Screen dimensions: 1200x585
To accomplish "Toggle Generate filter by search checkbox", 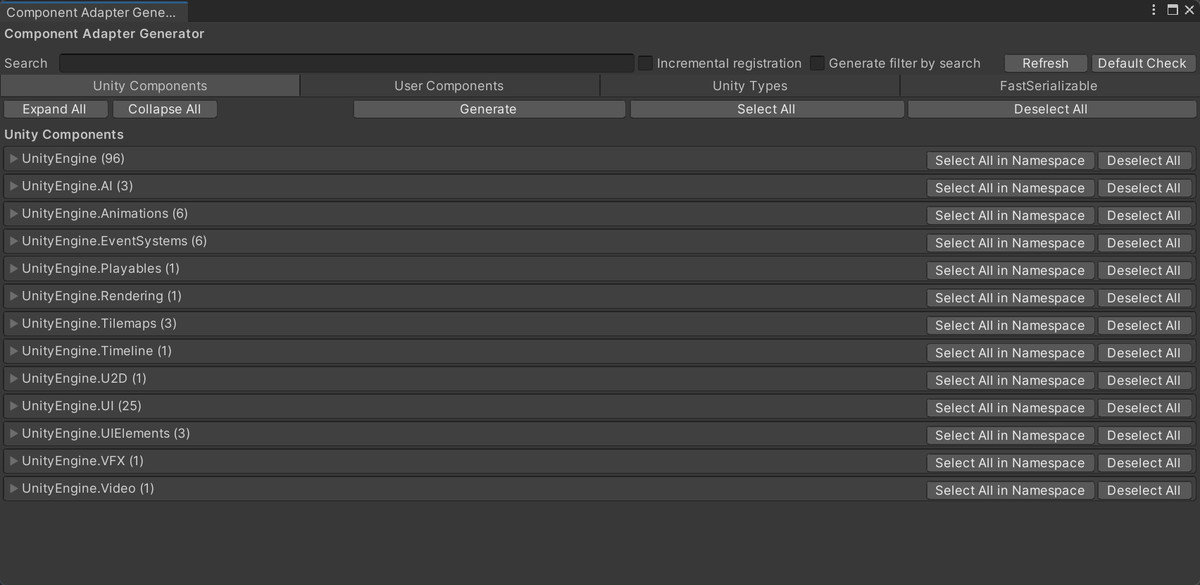I will click(x=818, y=63).
